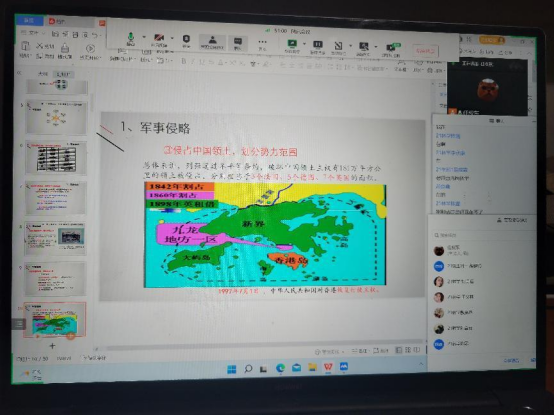
Task: Toggle bold text formatting
Action: pos(184,61)
